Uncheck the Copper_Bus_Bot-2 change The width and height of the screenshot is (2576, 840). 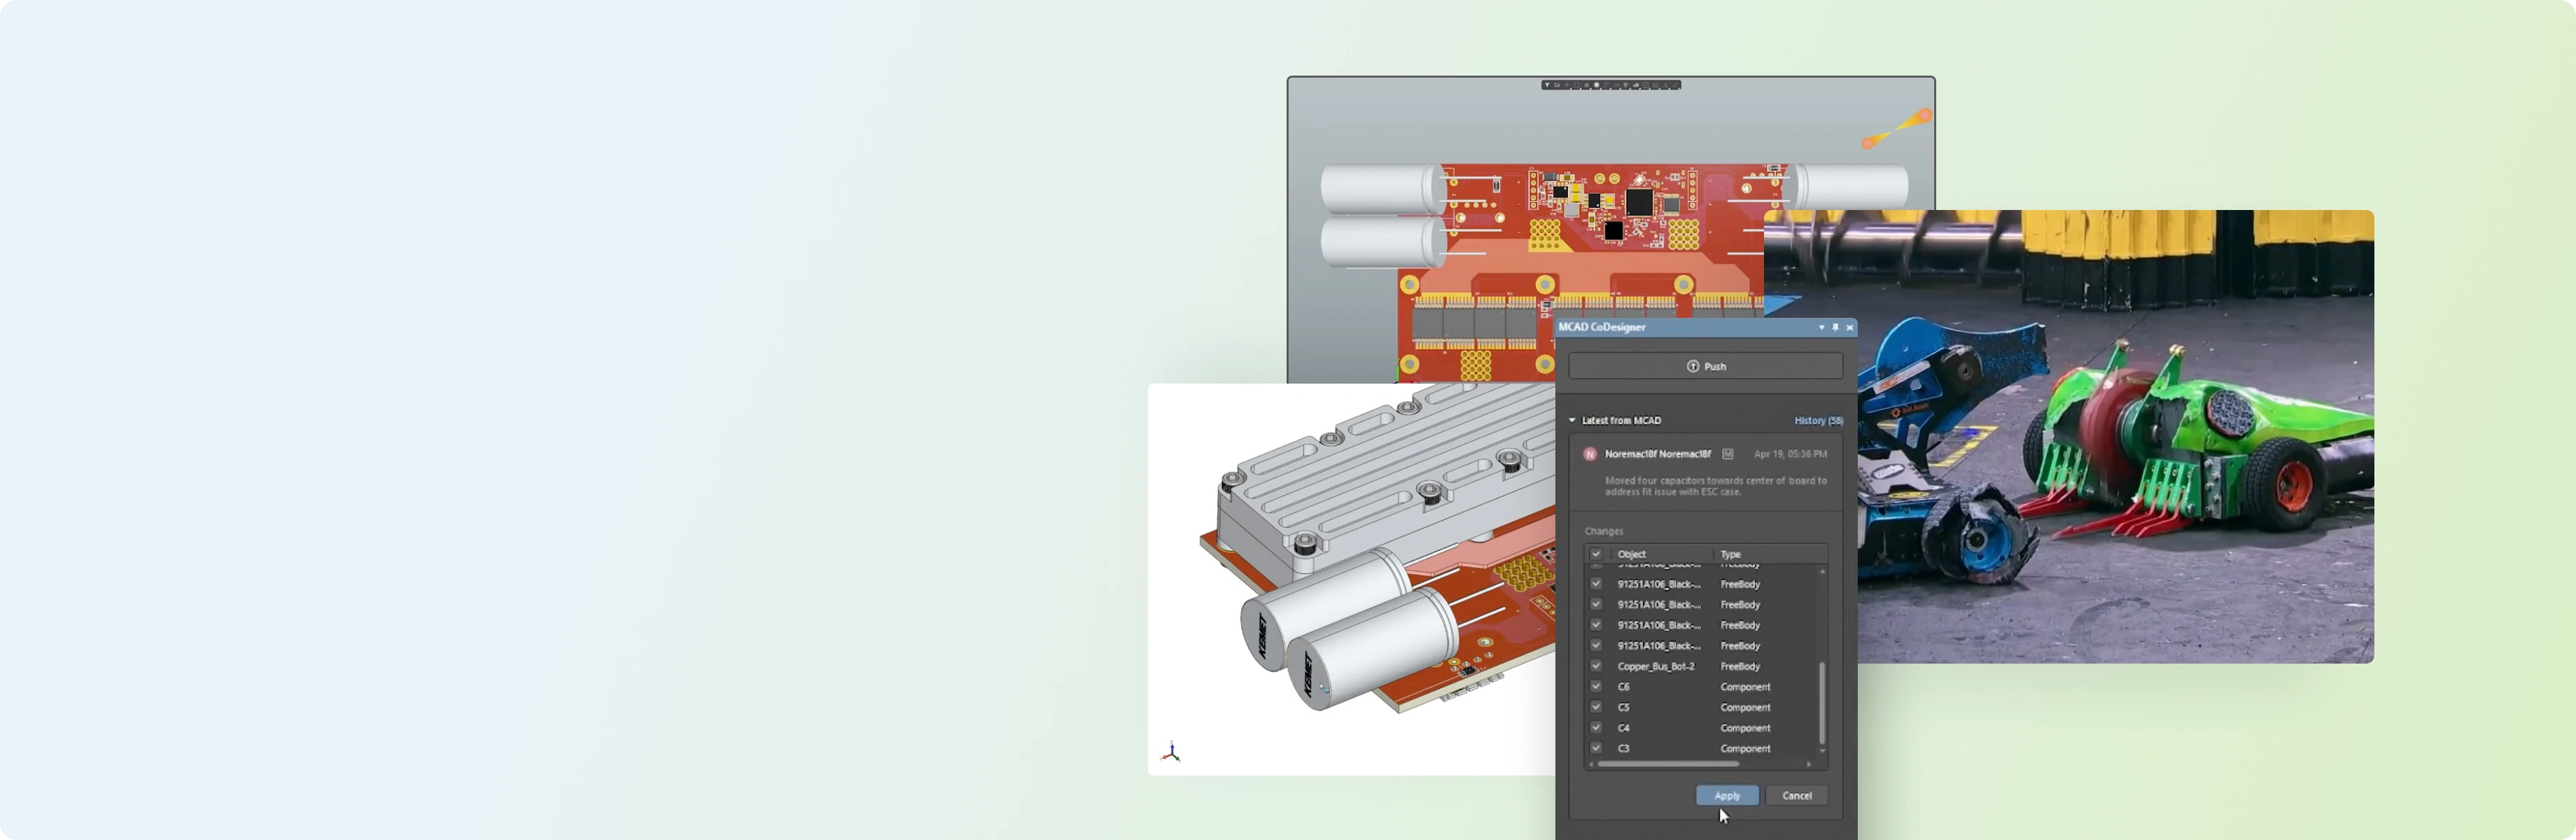click(1596, 666)
